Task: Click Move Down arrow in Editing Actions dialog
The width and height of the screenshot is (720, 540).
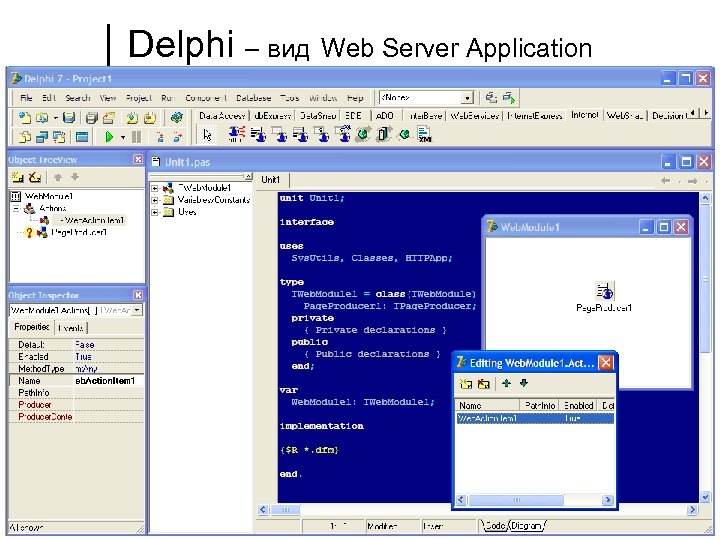Action: (524, 383)
